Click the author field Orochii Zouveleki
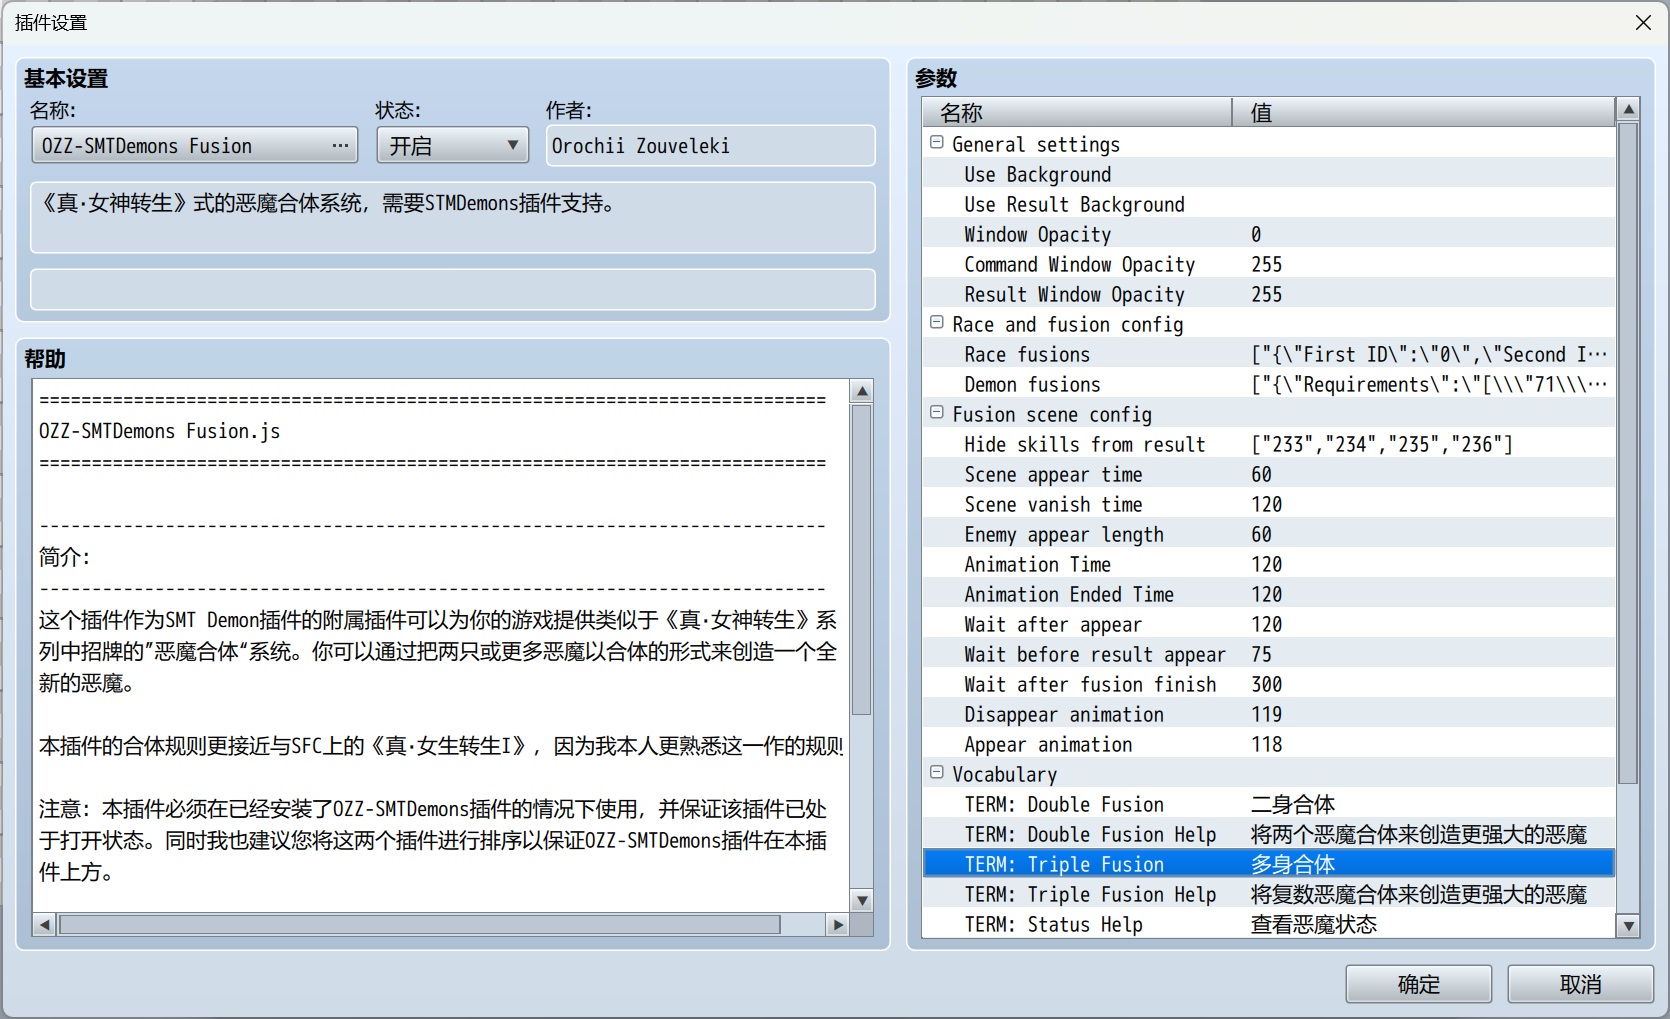Screen dimensions: 1670x1019 tap(710, 146)
